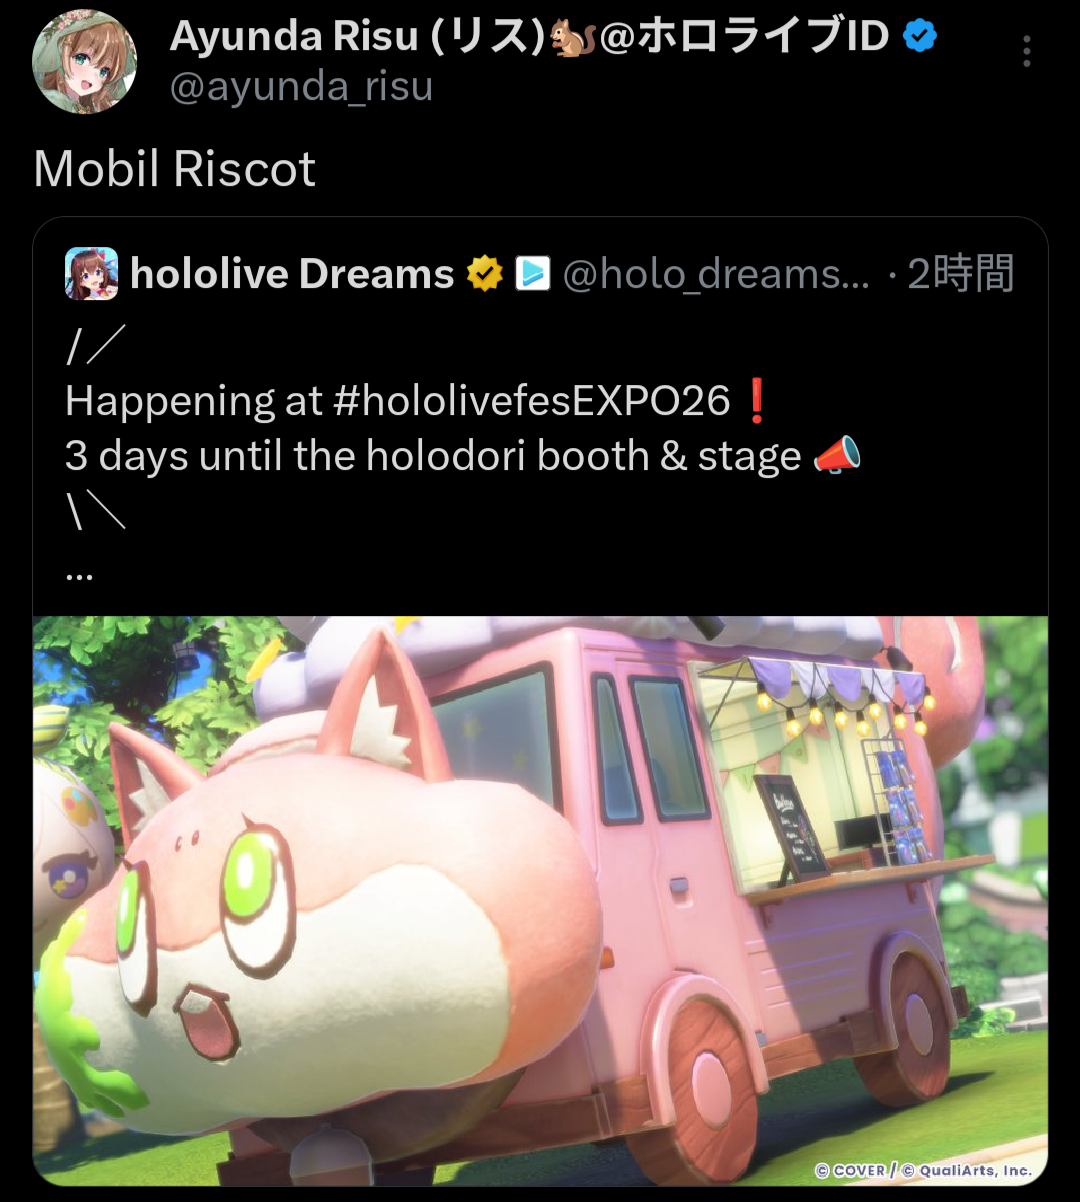
Task: Open the pink squirrel truck image
Action: 540,900
